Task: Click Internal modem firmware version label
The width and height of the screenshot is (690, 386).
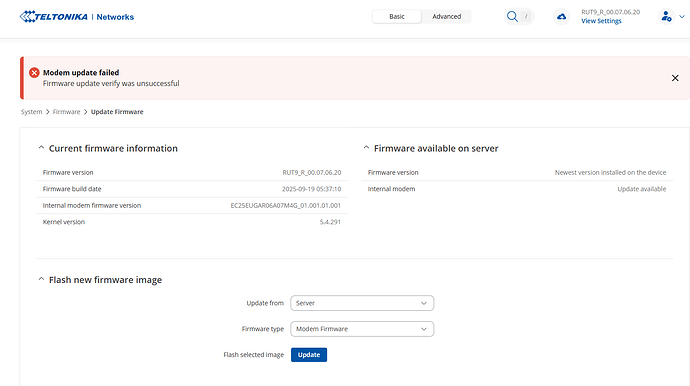Action: click(x=92, y=206)
